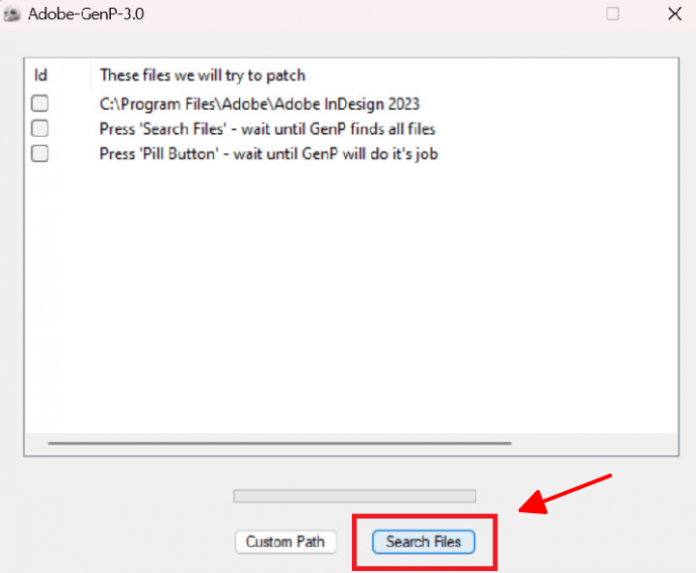
Task: Click the blank area of the file list
Action: pos(350,300)
